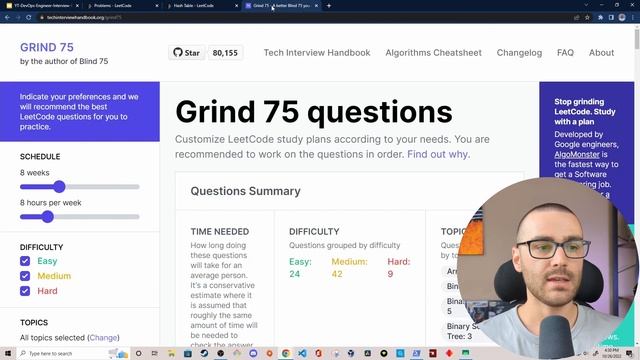Close the Hash Table - LeetCode tab

[236, 6]
